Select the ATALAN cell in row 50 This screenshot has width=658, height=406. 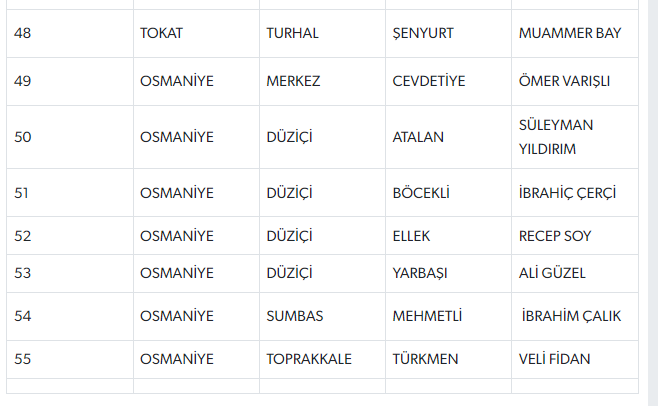448,137
